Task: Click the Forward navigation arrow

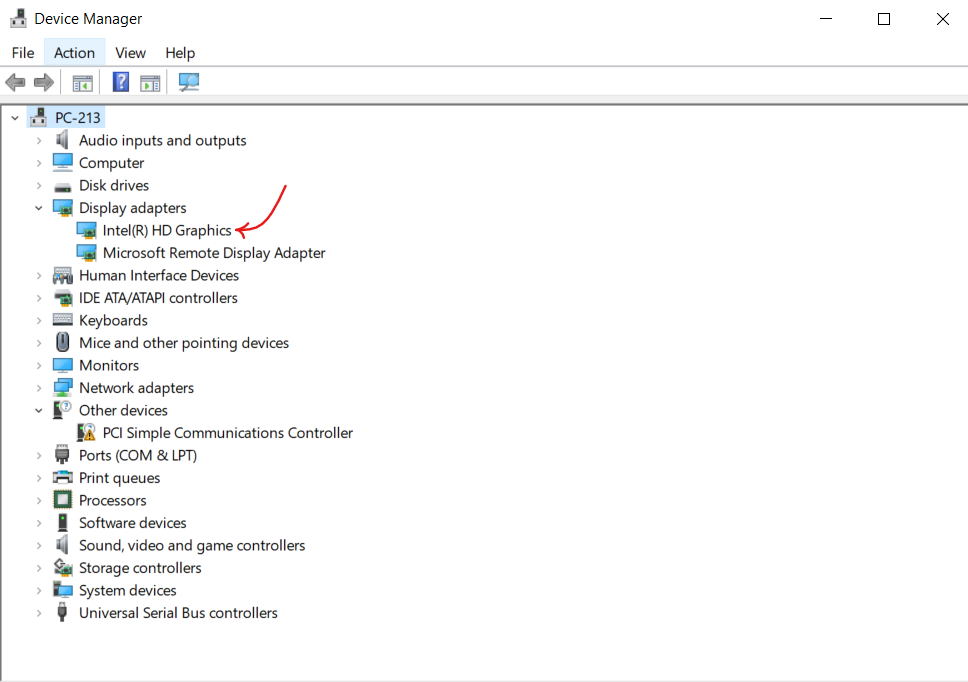Action: coord(43,82)
